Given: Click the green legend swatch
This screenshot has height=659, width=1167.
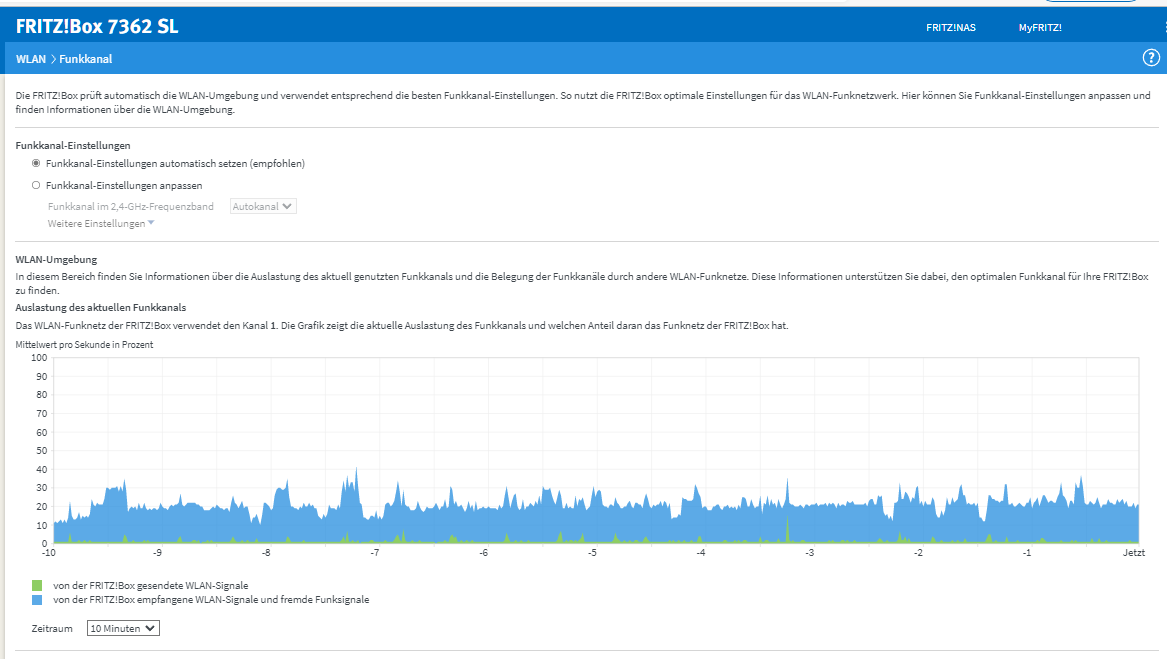Looking at the screenshot, I should coord(37,585).
